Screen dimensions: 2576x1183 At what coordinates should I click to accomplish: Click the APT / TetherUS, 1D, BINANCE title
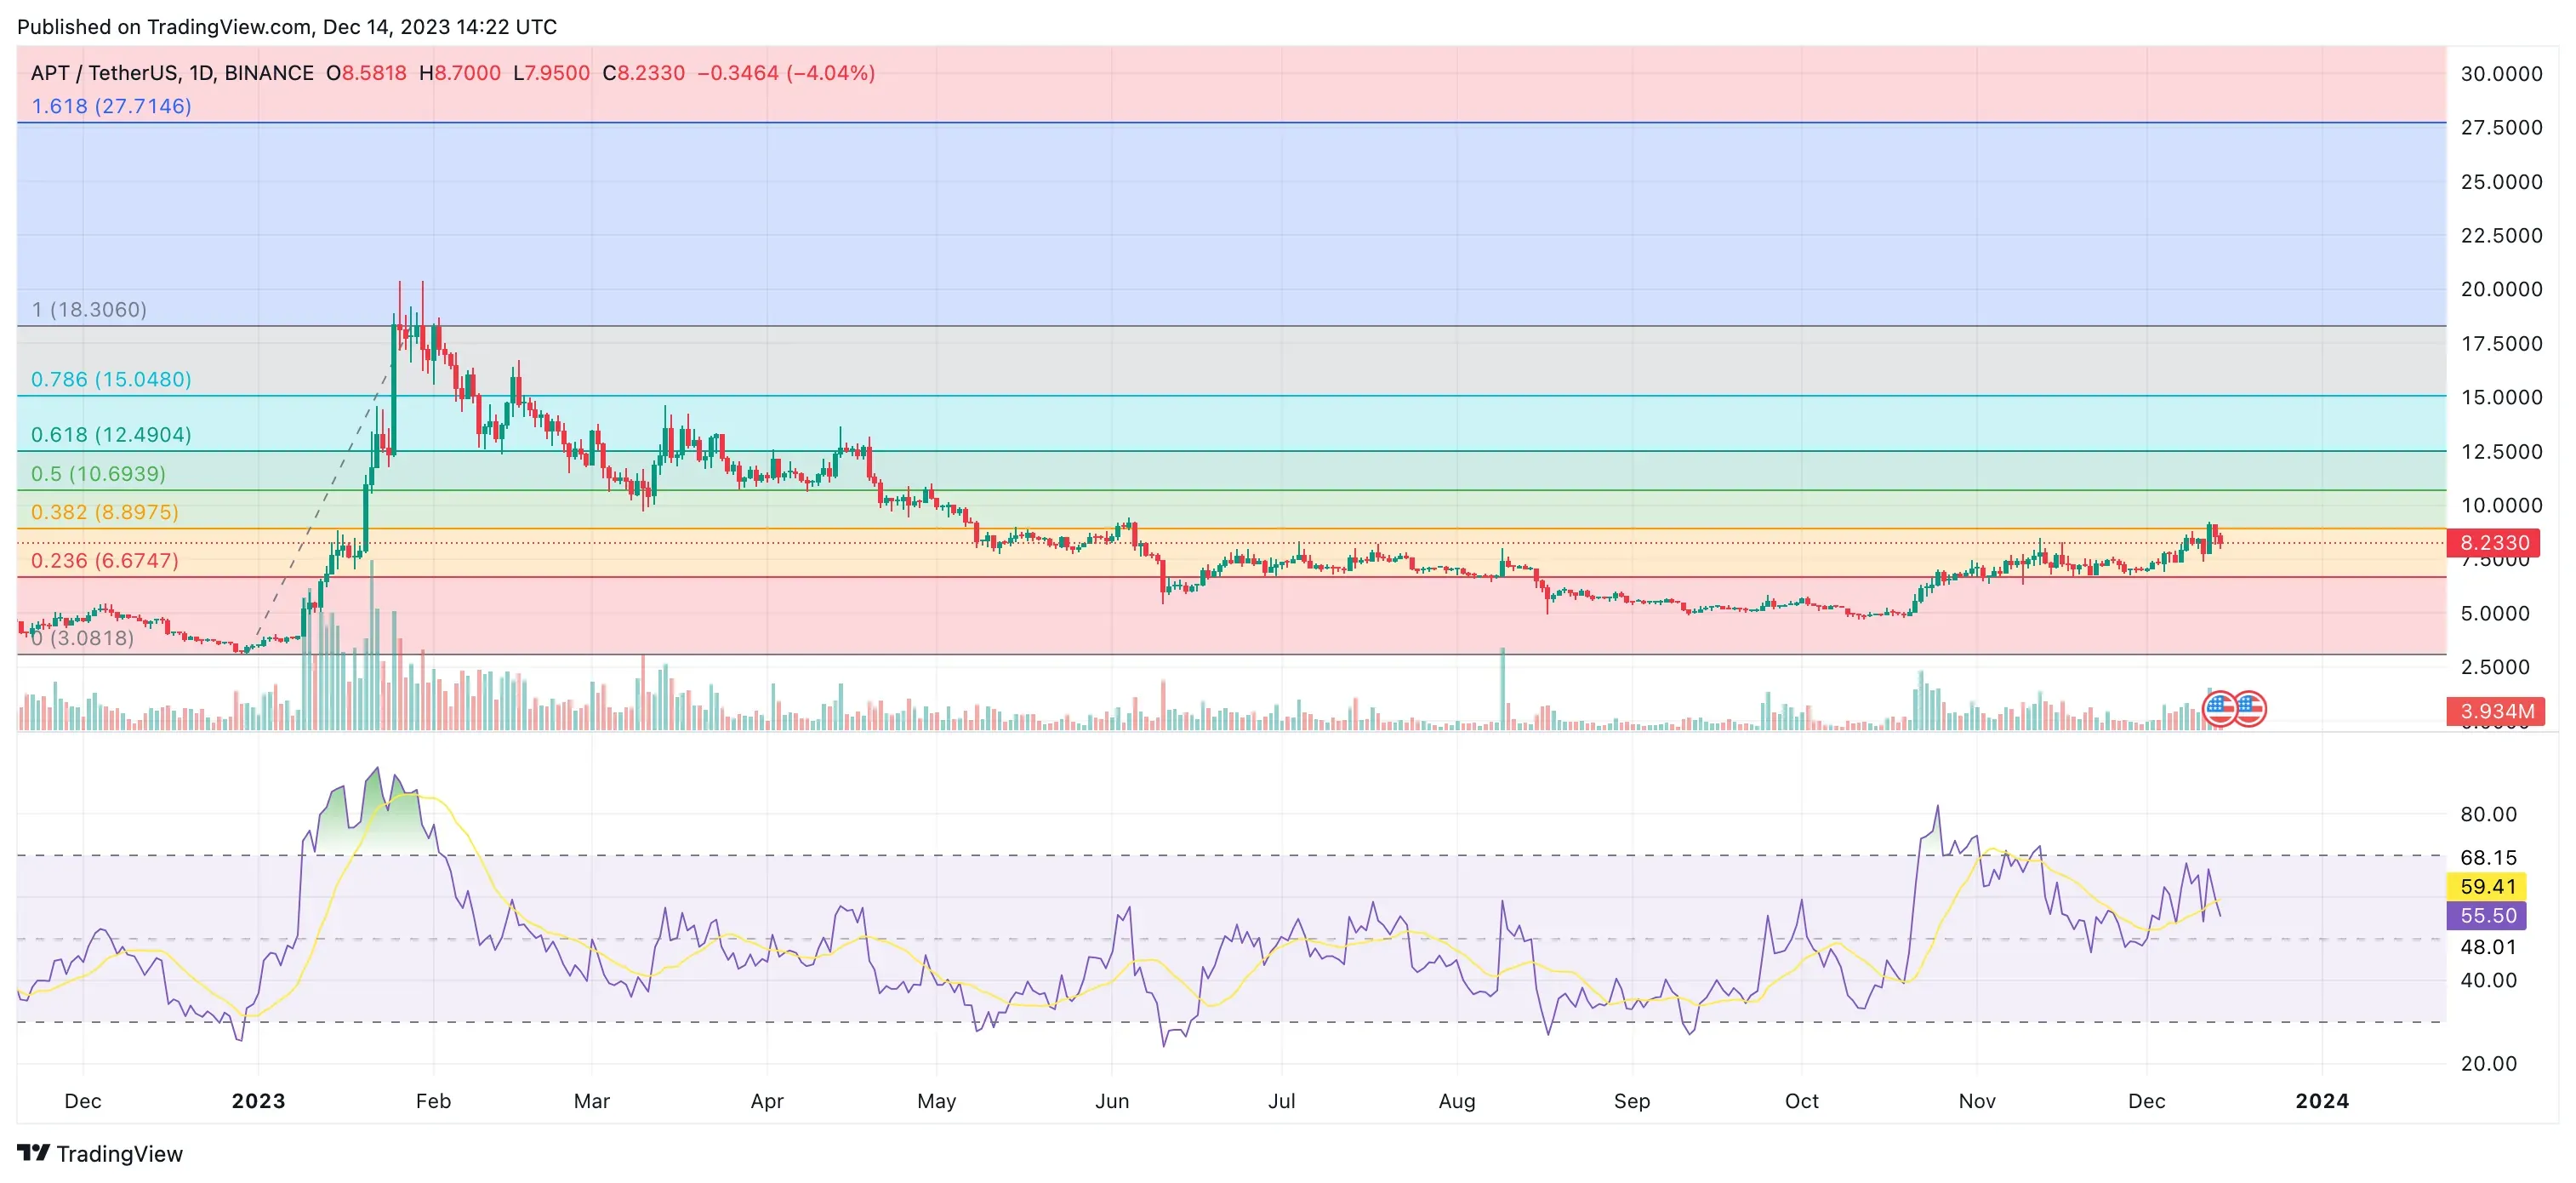(x=172, y=73)
